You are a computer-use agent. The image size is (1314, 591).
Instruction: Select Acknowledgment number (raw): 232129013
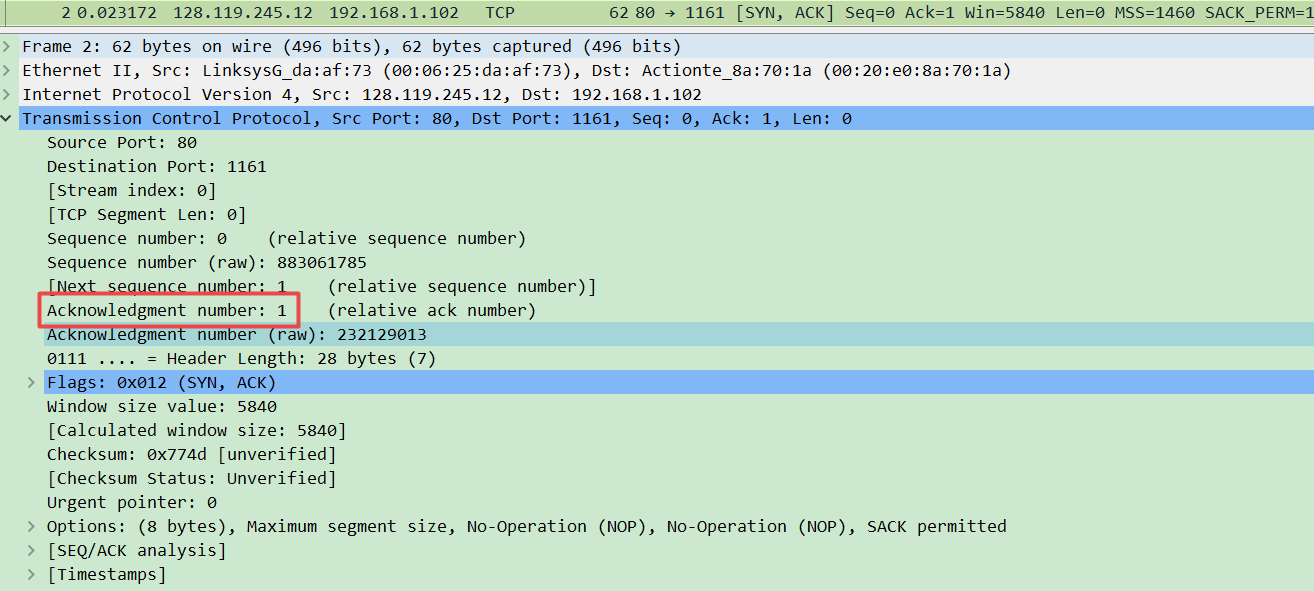pyautogui.click(x=237, y=335)
